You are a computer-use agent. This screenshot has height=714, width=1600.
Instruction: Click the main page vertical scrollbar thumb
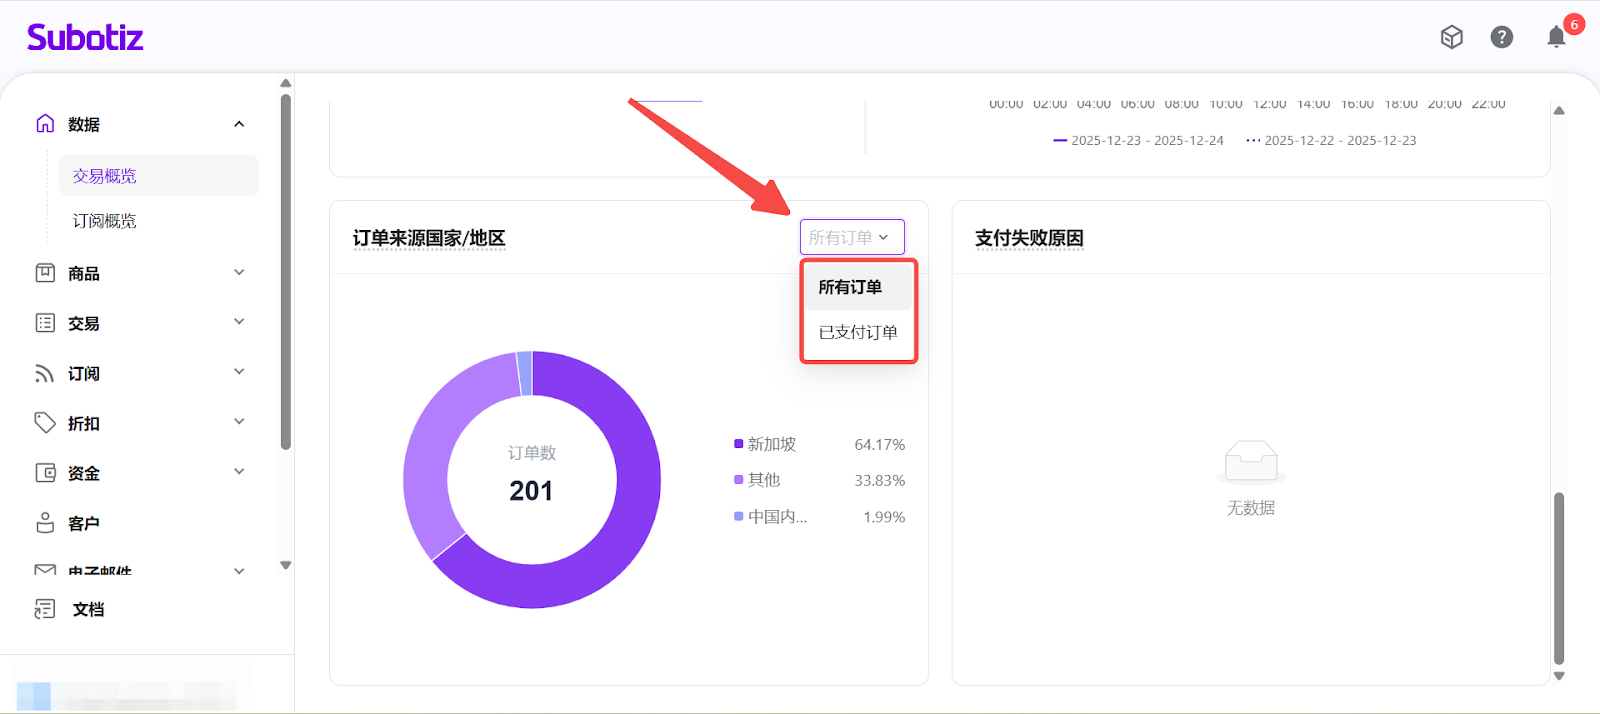(x=1558, y=577)
